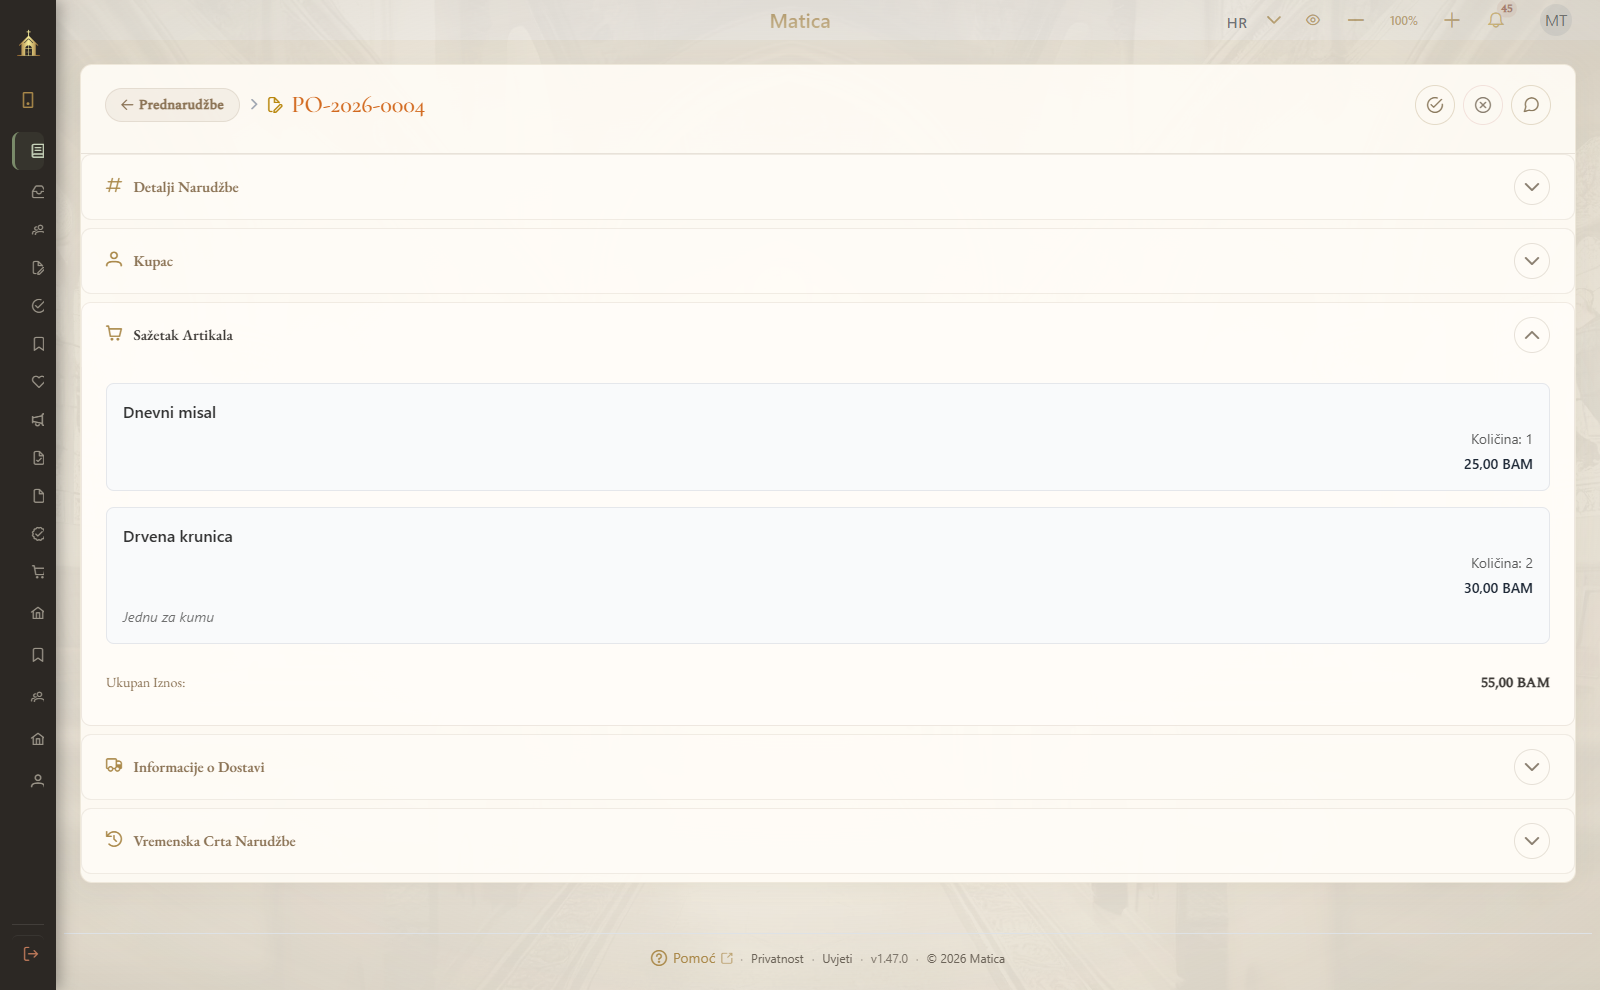Open the heart icon in sidebar
This screenshot has width=1600, height=990.
click(38, 382)
